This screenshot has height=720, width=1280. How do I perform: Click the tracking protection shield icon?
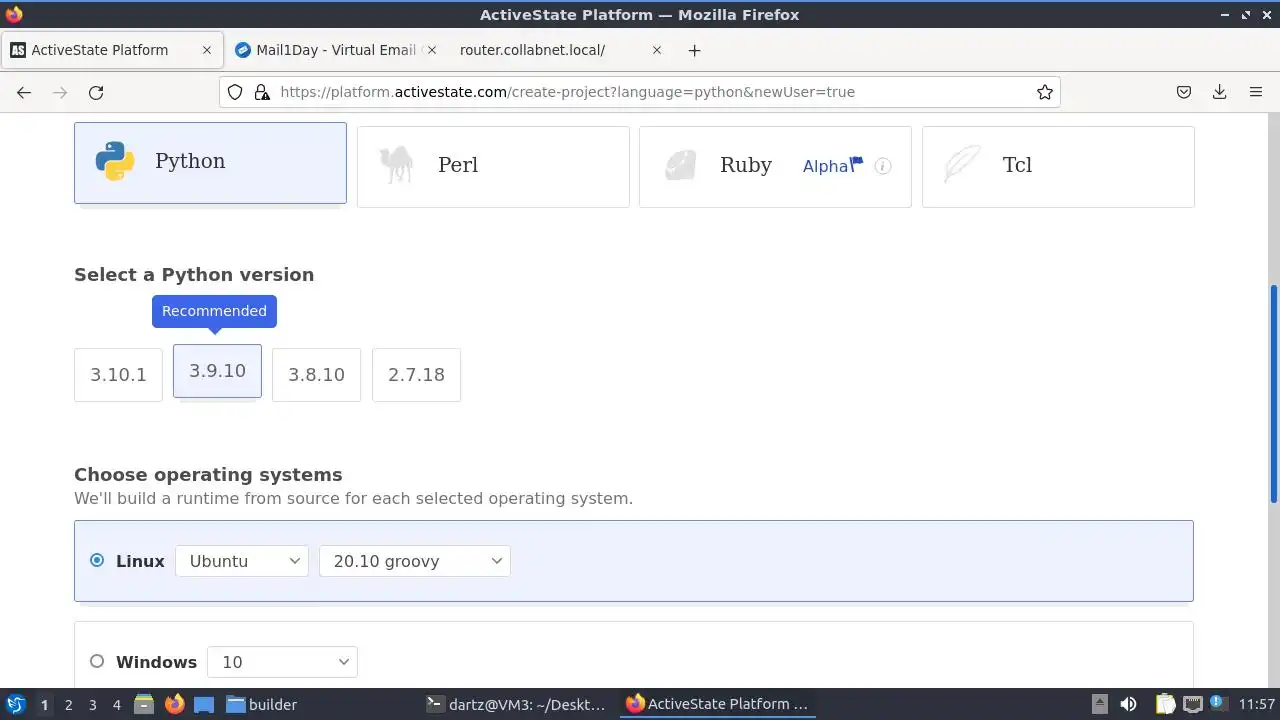pos(235,92)
